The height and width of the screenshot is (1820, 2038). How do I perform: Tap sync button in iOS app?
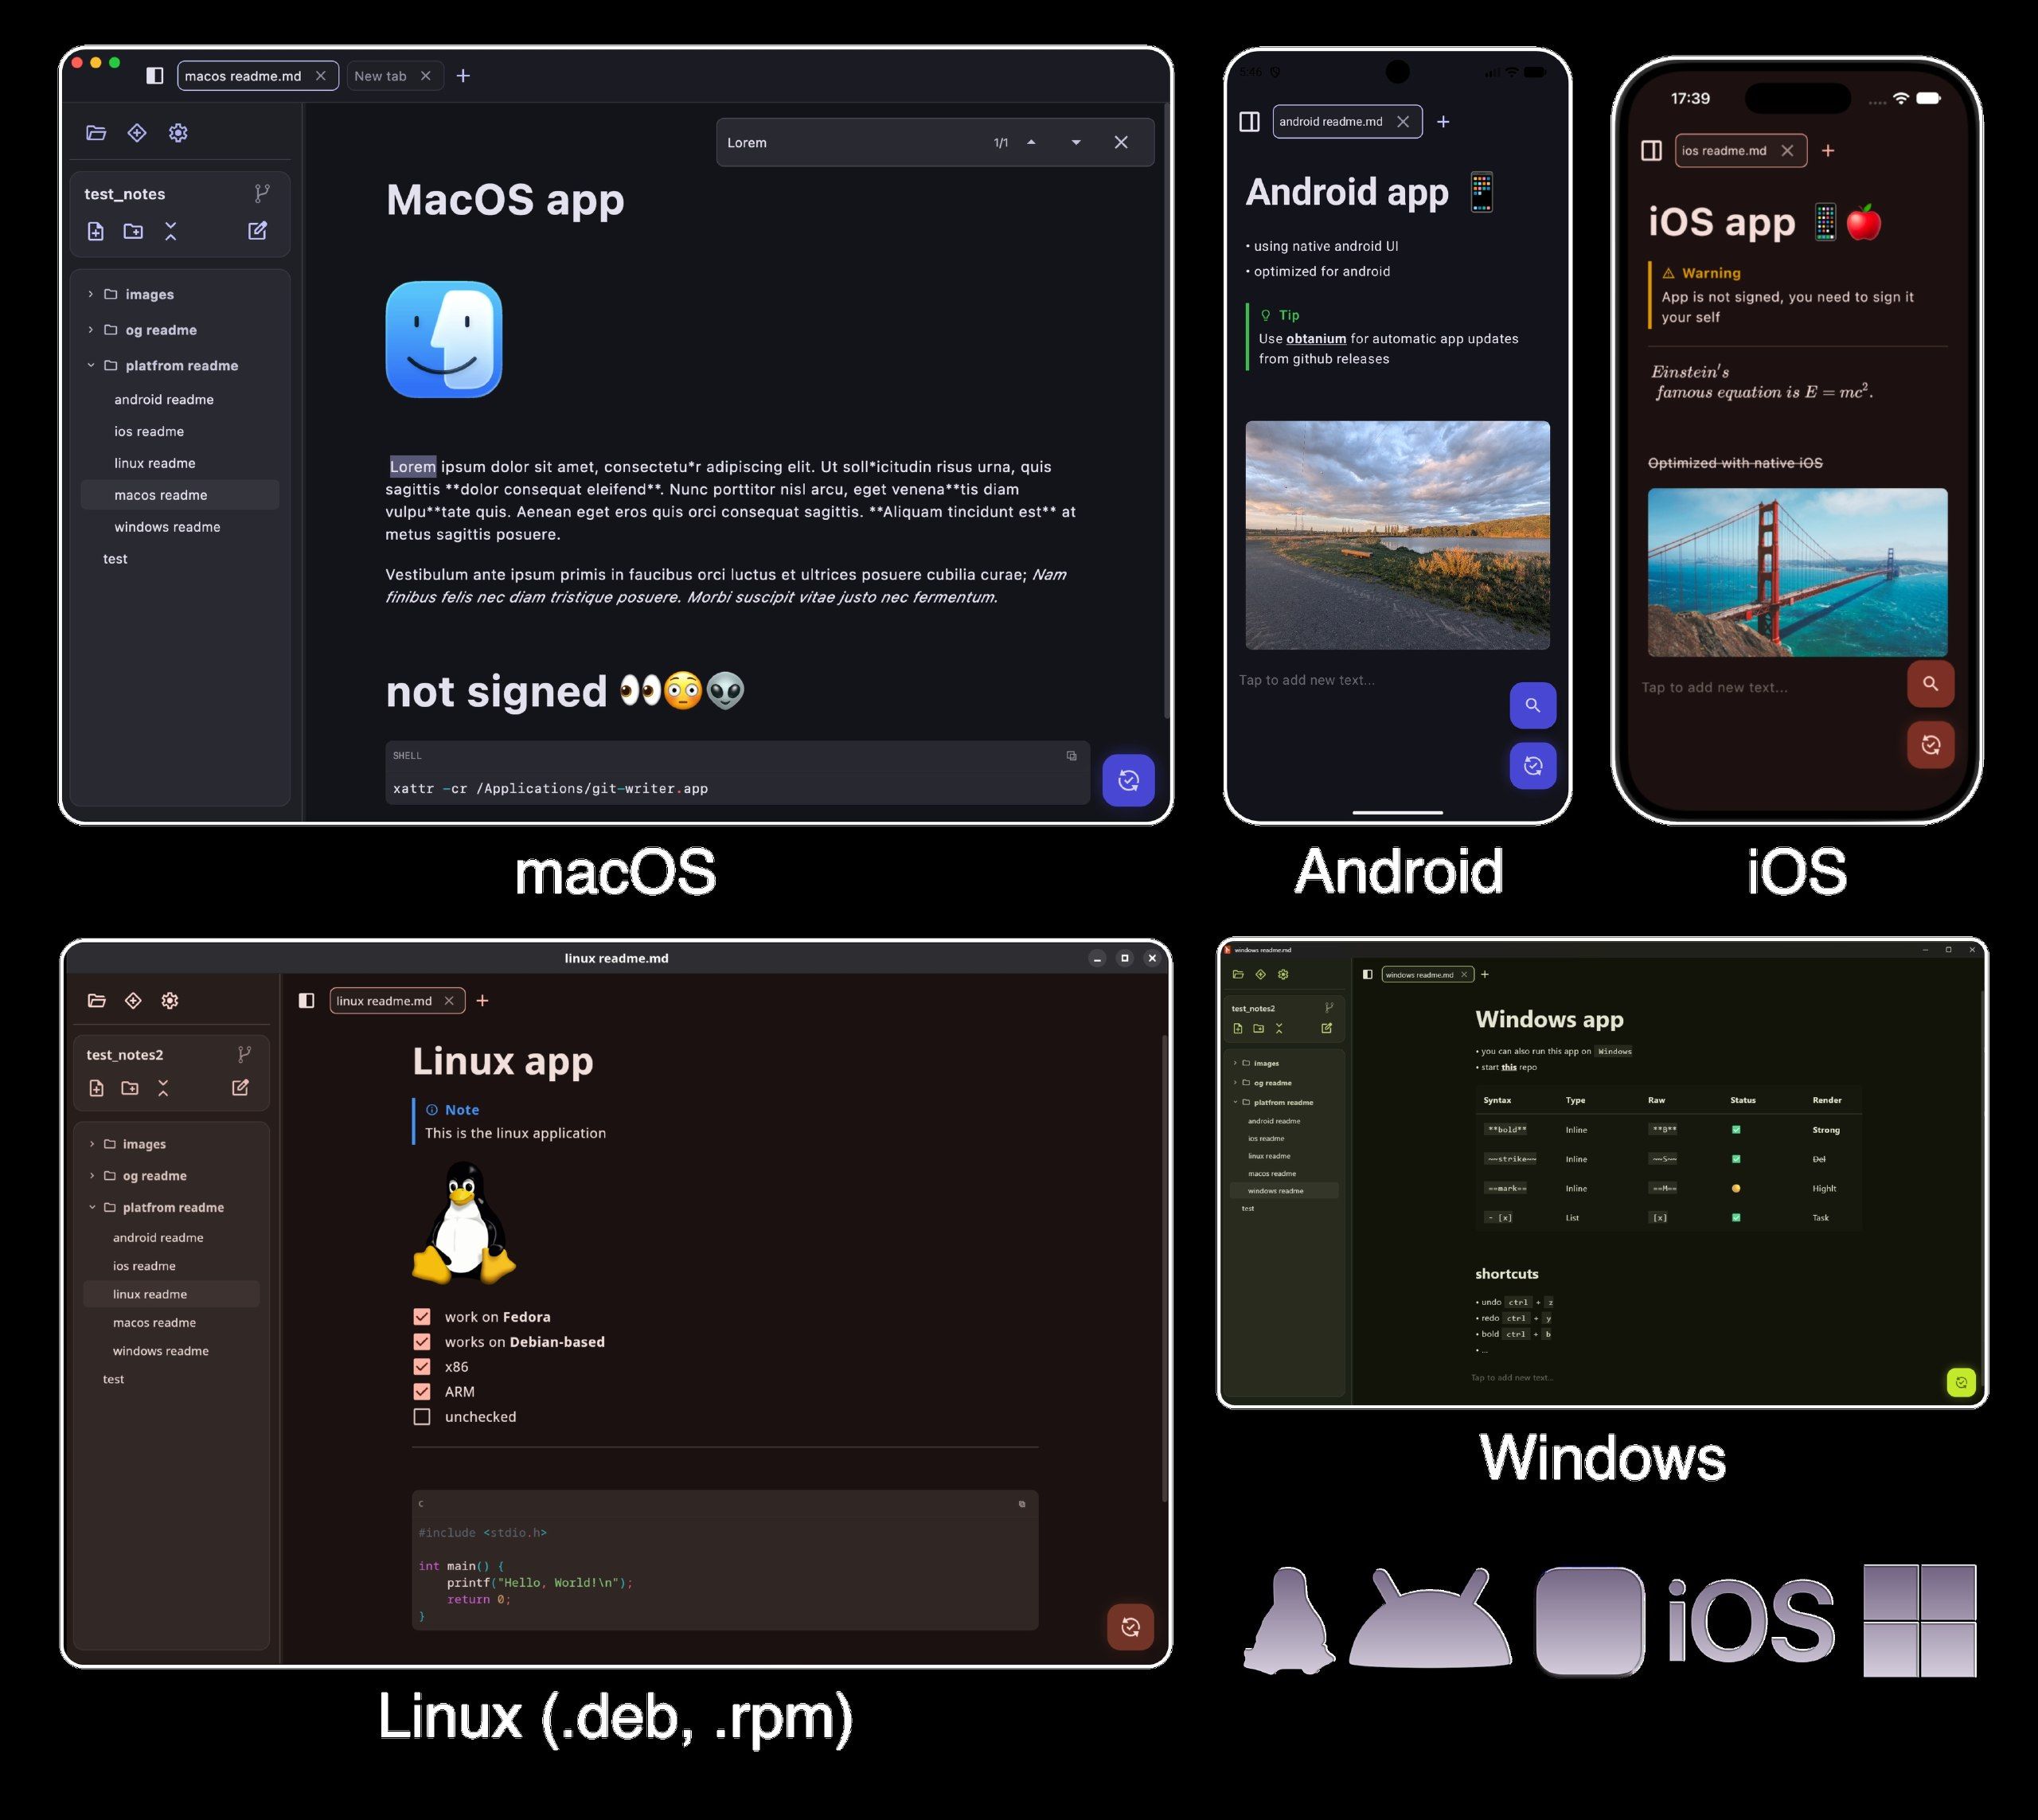pos(1930,745)
